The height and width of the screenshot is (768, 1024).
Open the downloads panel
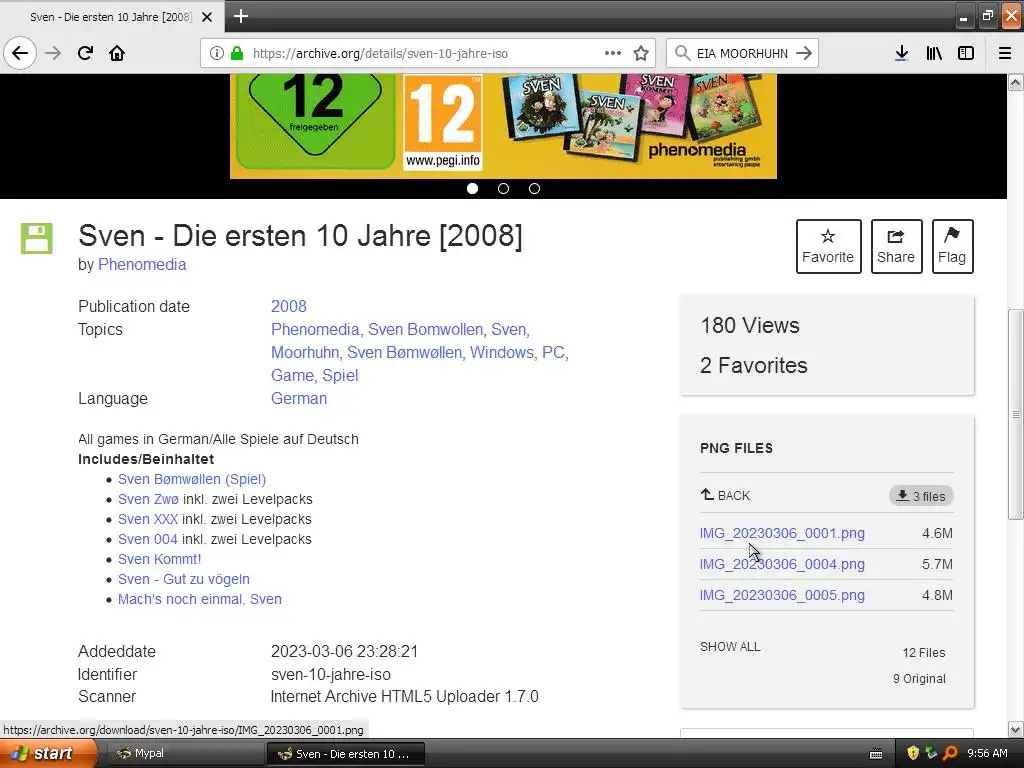click(901, 53)
